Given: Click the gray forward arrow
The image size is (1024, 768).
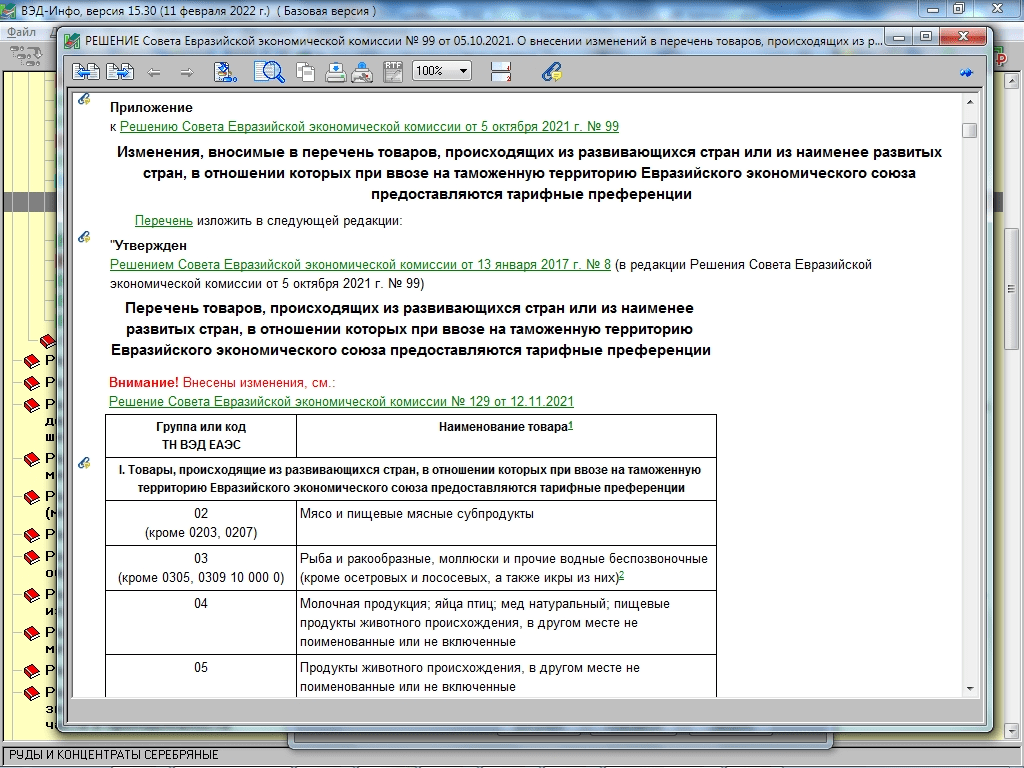Looking at the screenshot, I should click(x=187, y=72).
